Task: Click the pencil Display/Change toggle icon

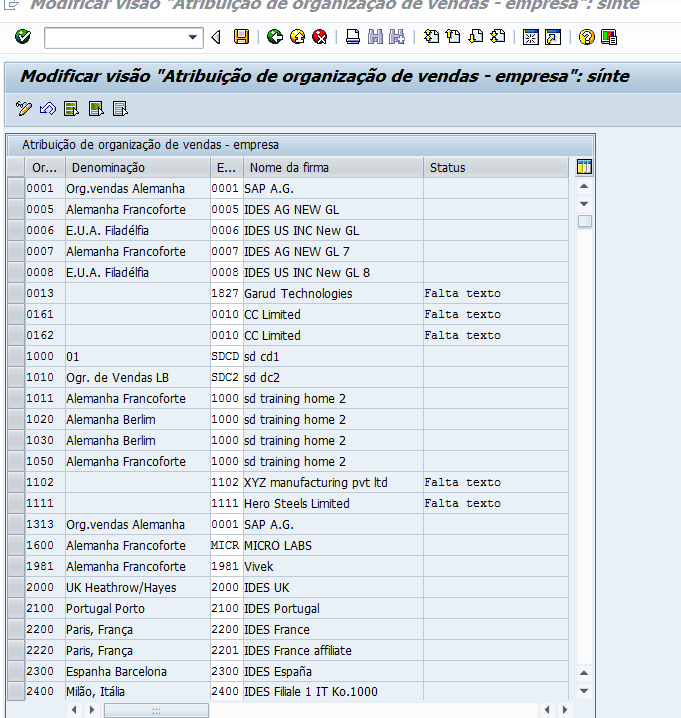Action: (x=24, y=109)
